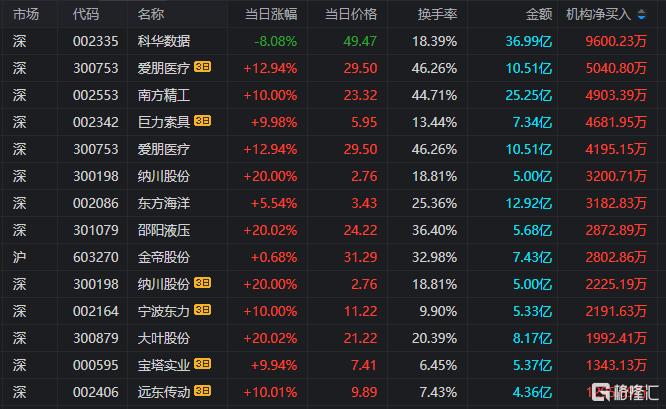Click the 当日价格 column header
666x409 pixels.
coord(350,14)
